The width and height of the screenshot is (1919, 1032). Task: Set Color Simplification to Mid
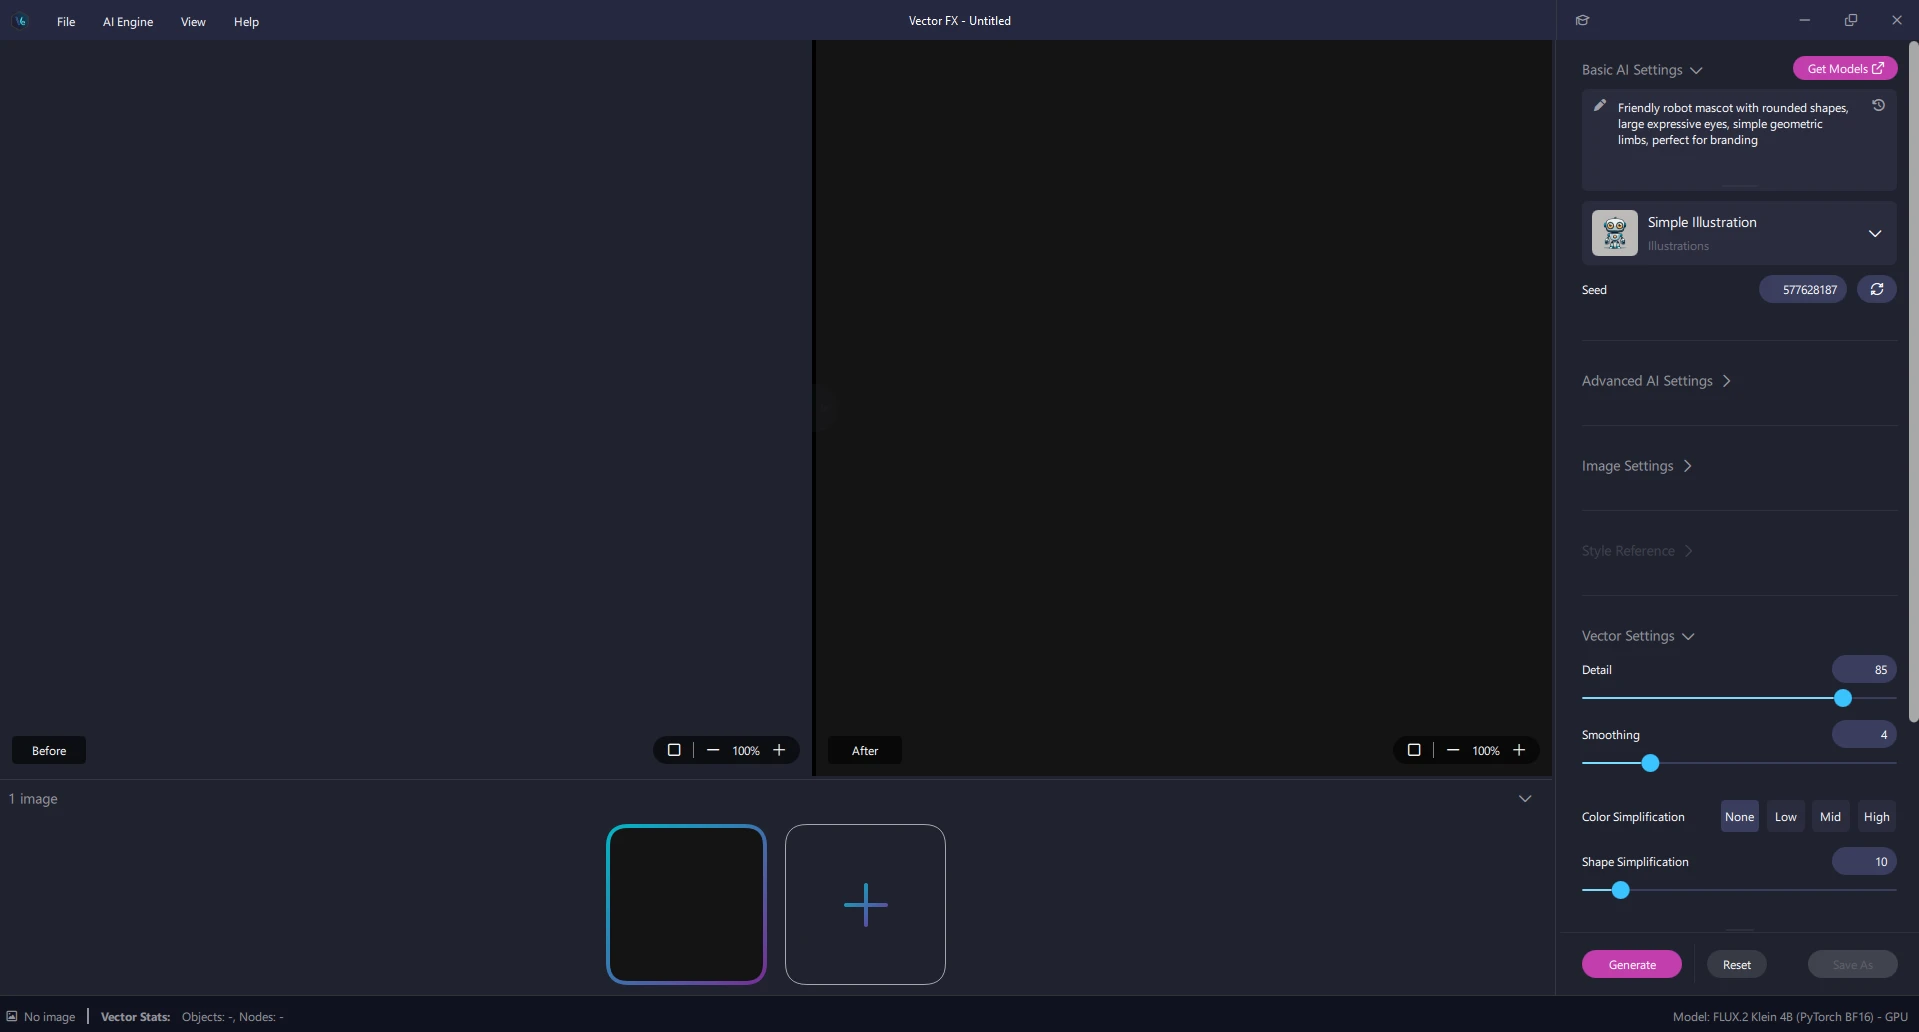1830,817
